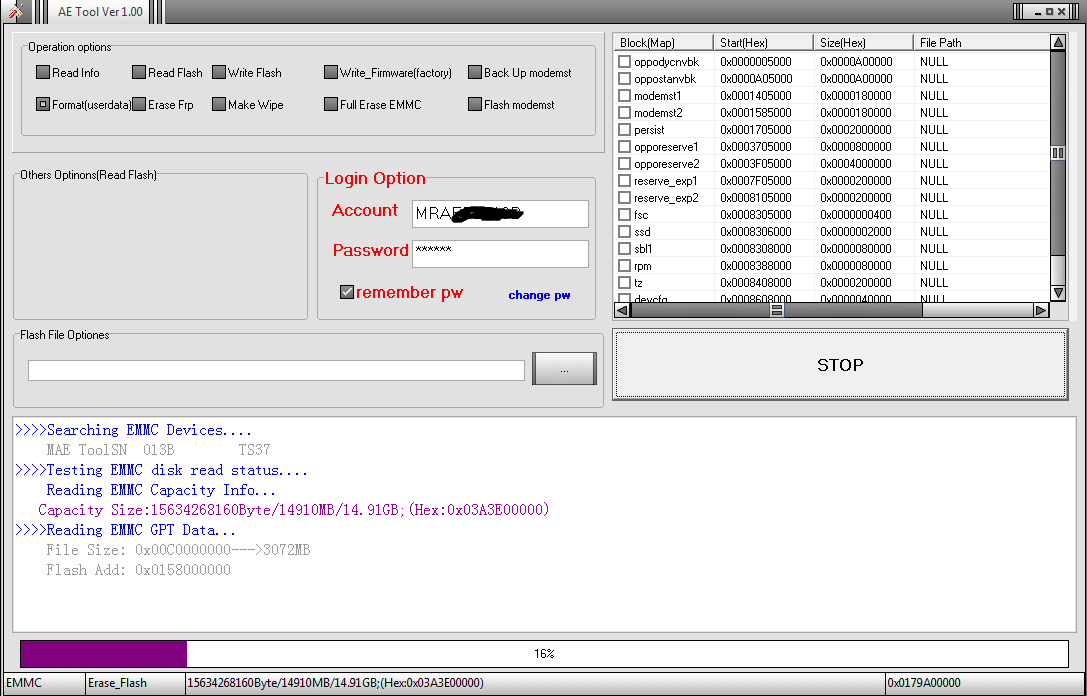Click partition list scroll up arrow

(1058, 42)
